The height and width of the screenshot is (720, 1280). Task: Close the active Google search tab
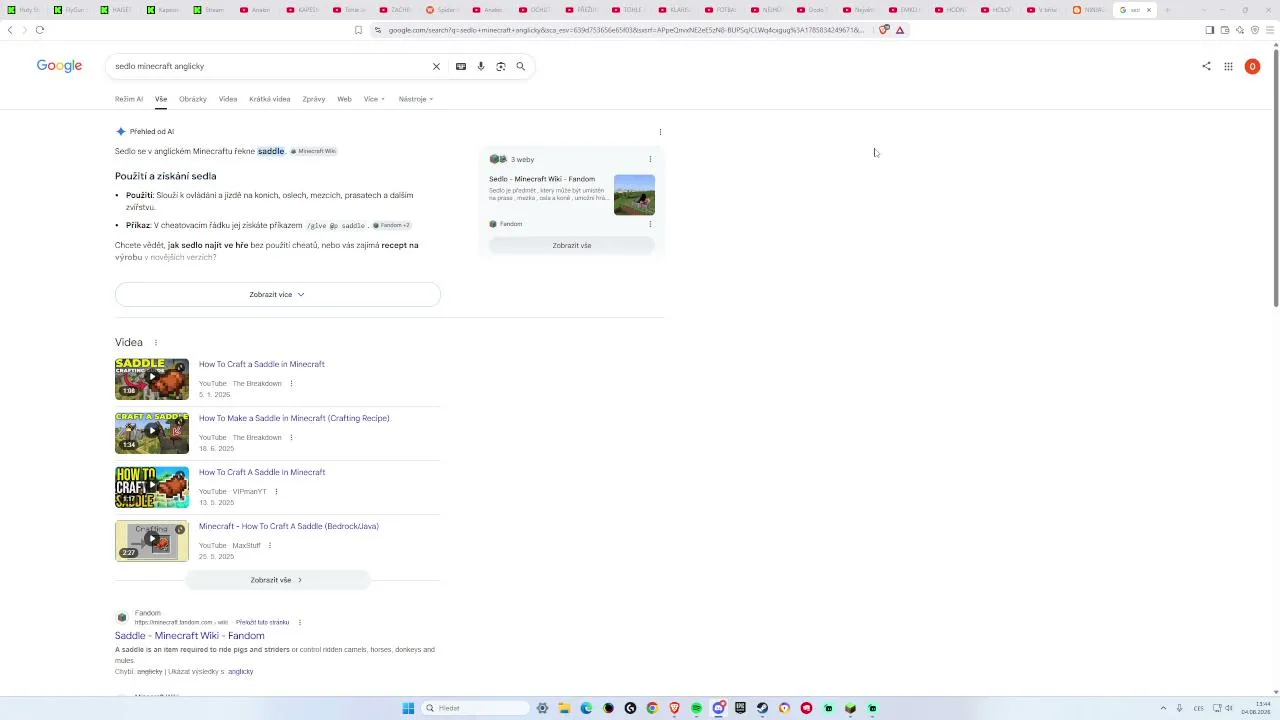point(1148,10)
